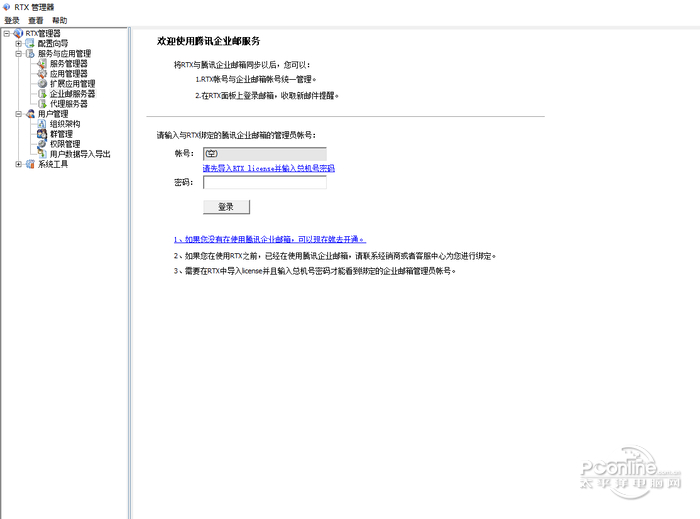The height and width of the screenshot is (519, 700).
Task: Select 权限管理 tree item
Action: 65,144
